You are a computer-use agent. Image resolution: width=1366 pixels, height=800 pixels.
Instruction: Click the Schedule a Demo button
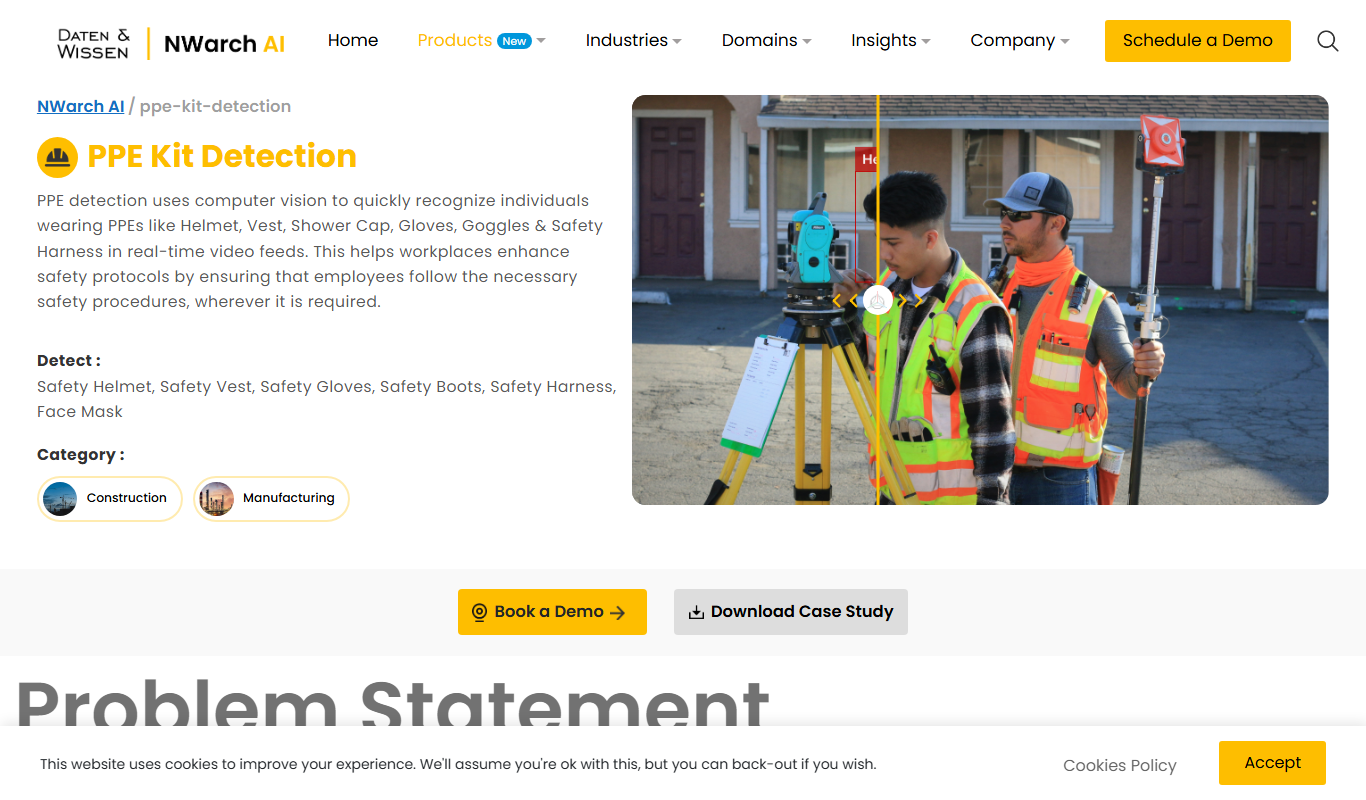tap(1197, 41)
